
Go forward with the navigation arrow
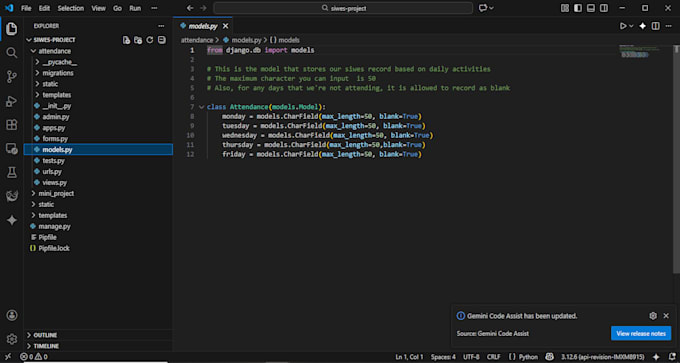(x=203, y=8)
